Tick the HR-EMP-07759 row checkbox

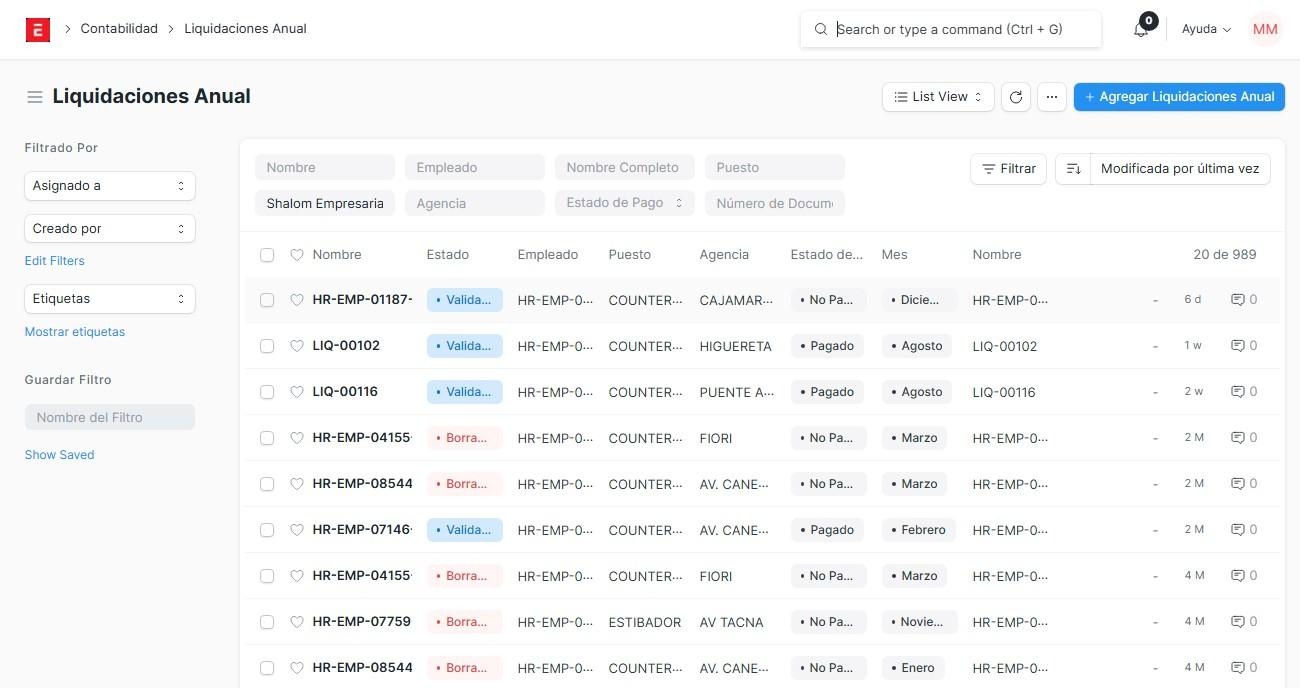coord(267,622)
